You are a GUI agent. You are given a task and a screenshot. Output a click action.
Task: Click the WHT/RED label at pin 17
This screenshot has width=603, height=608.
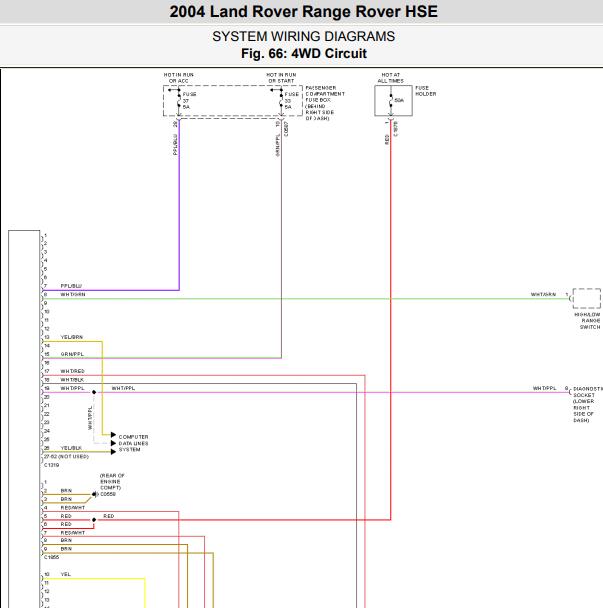coord(72,371)
